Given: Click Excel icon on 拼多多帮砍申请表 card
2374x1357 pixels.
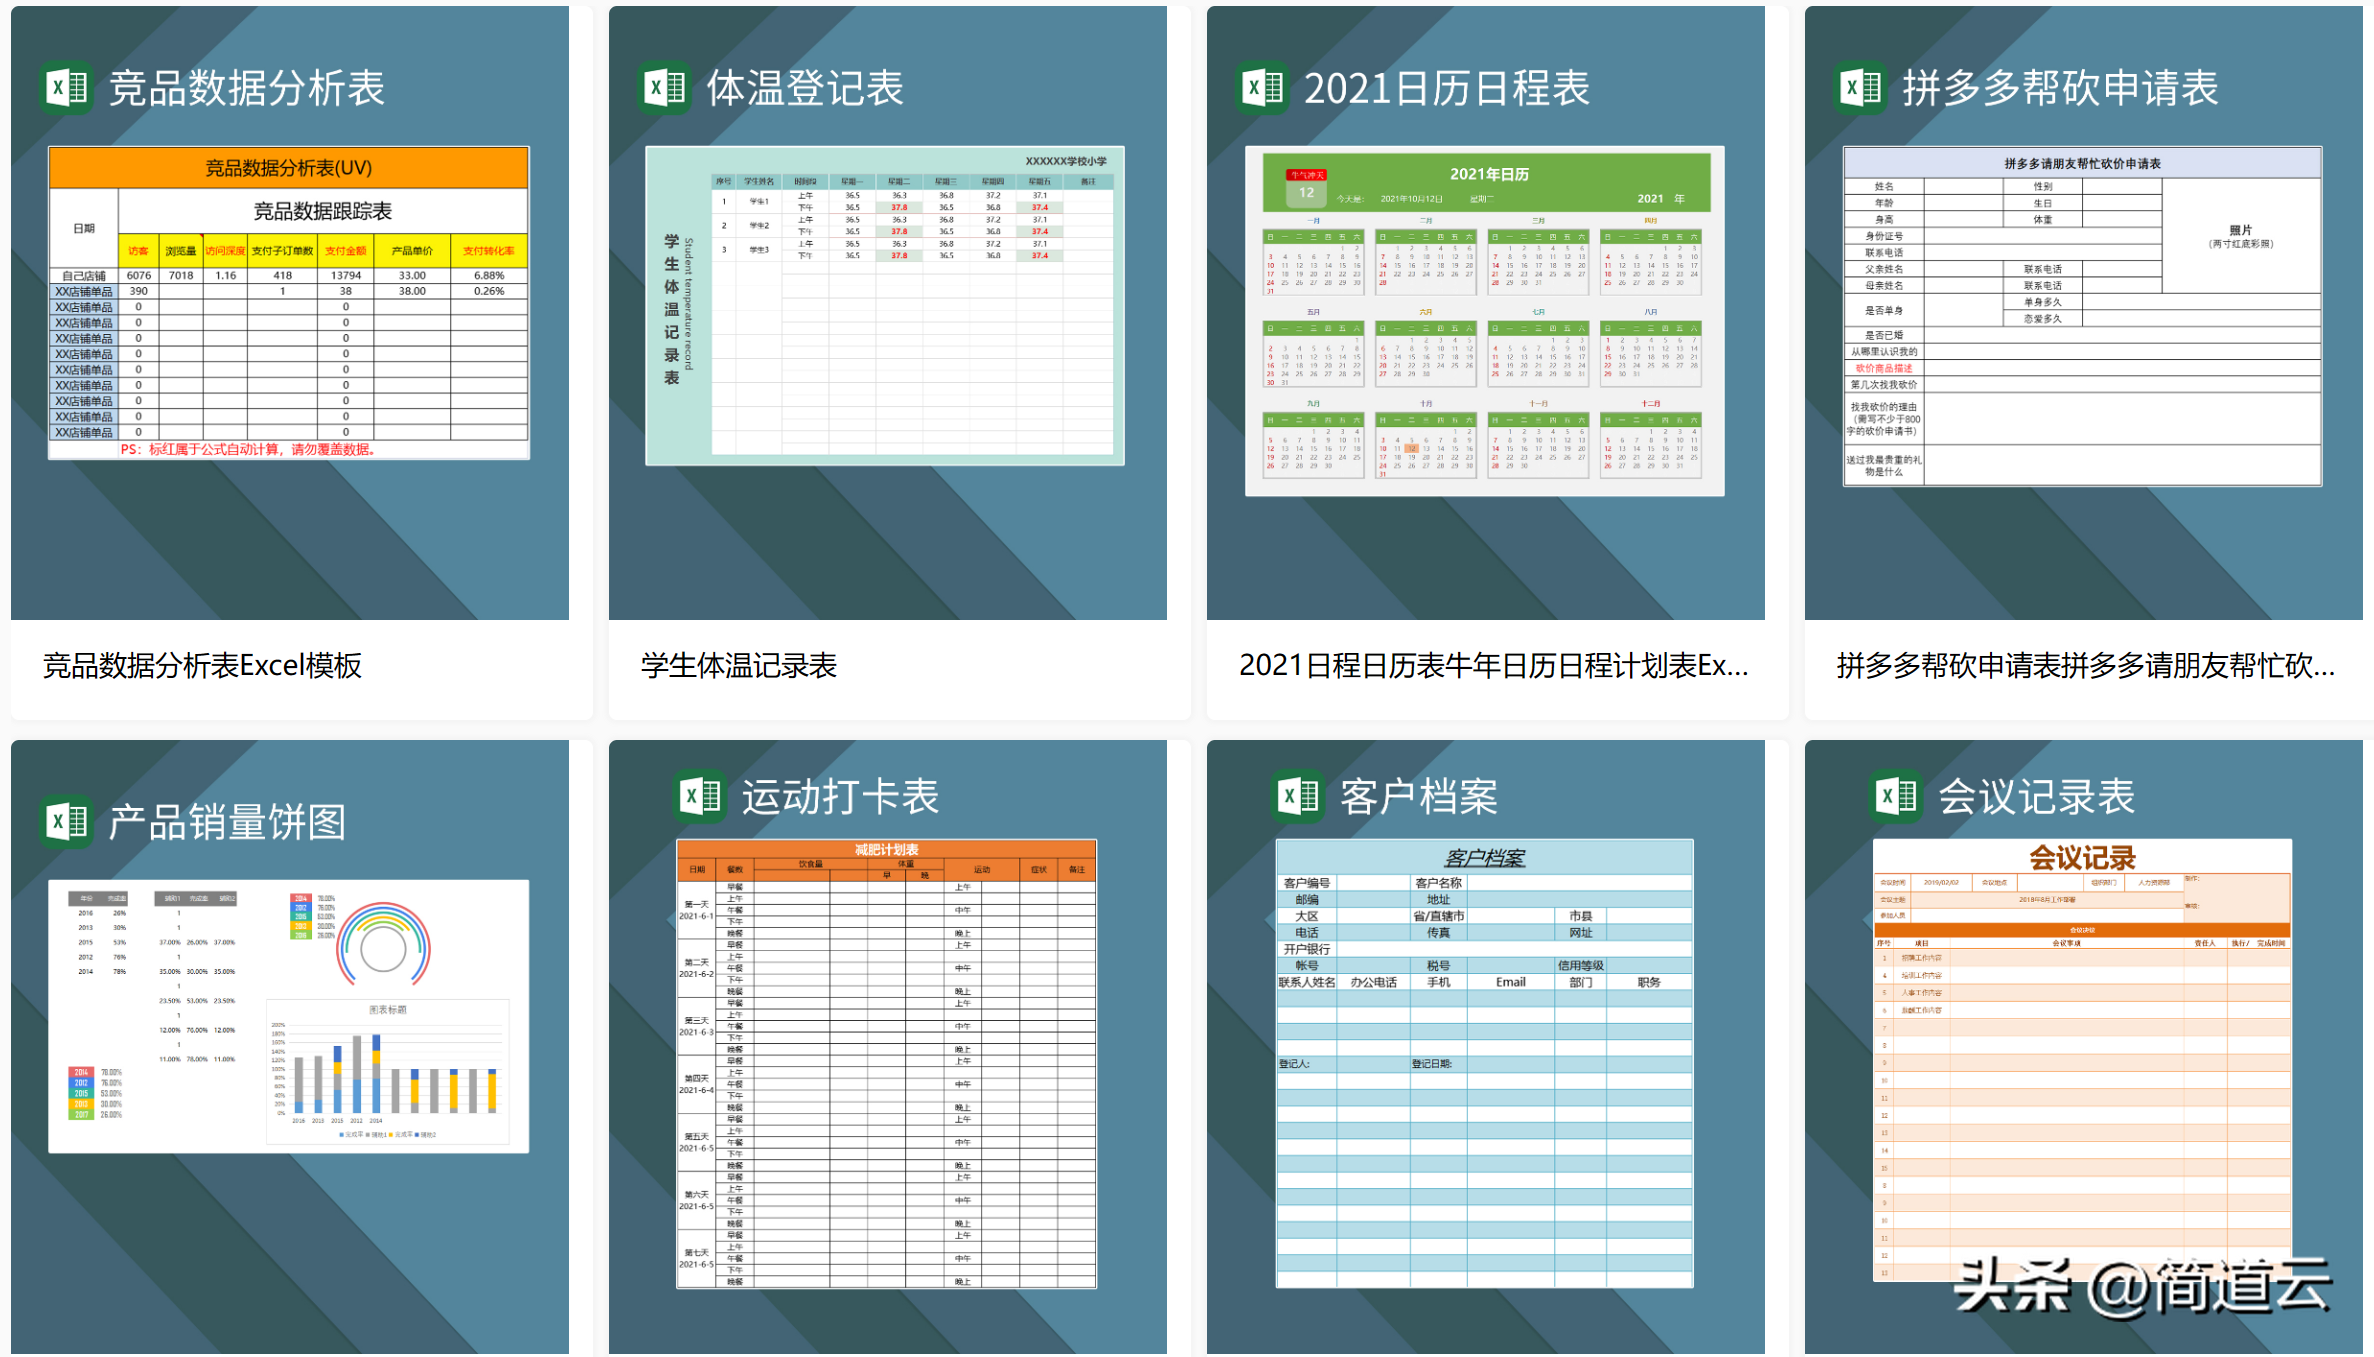Looking at the screenshot, I should coord(1861,88).
